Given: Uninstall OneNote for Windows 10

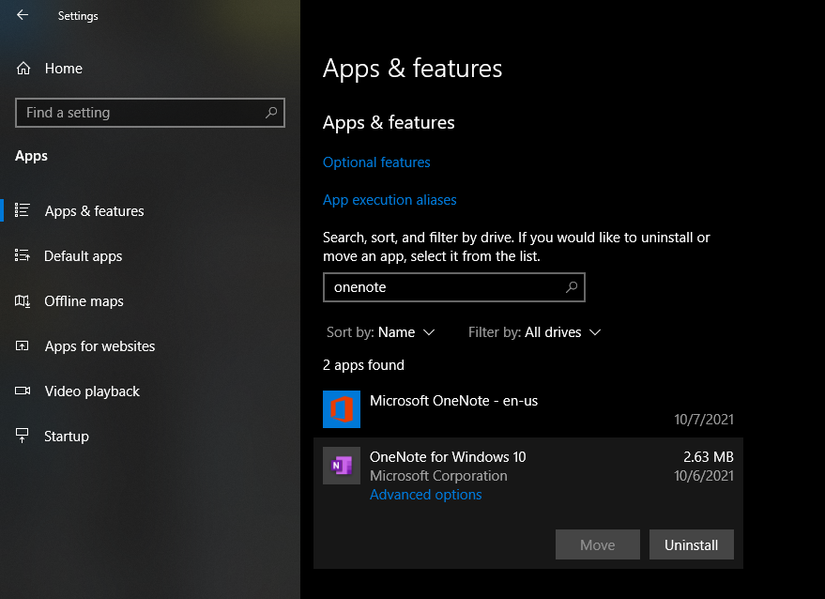Looking at the screenshot, I should pyautogui.click(x=691, y=544).
